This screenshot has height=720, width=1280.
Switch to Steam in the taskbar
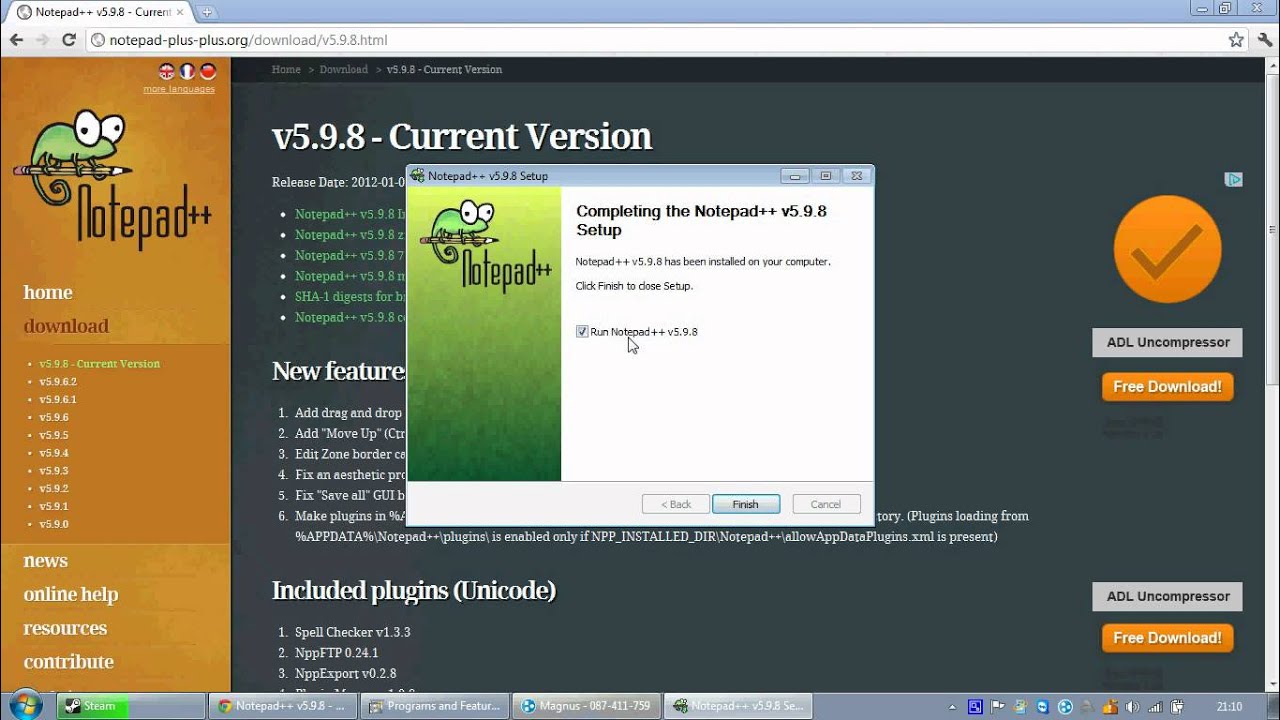(131, 706)
